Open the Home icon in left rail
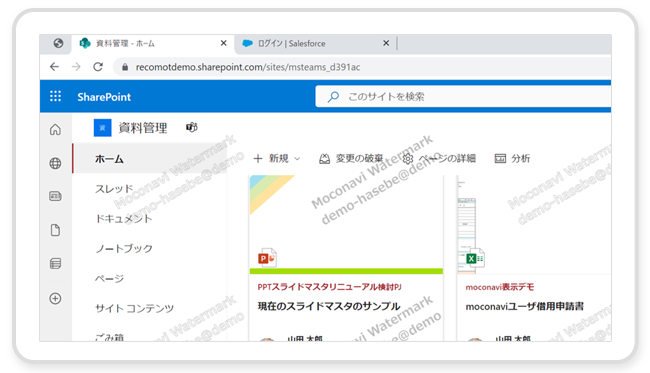 (55, 130)
